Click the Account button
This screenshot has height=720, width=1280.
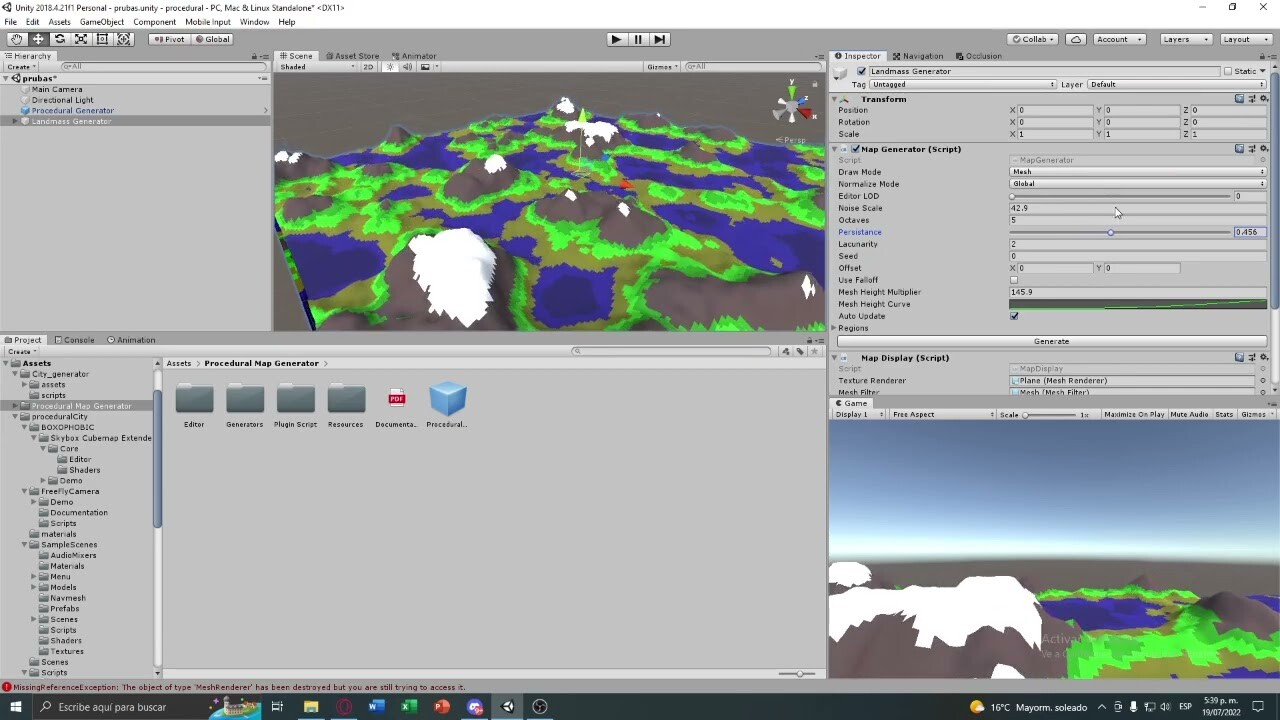pyautogui.click(x=1117, y=39)
